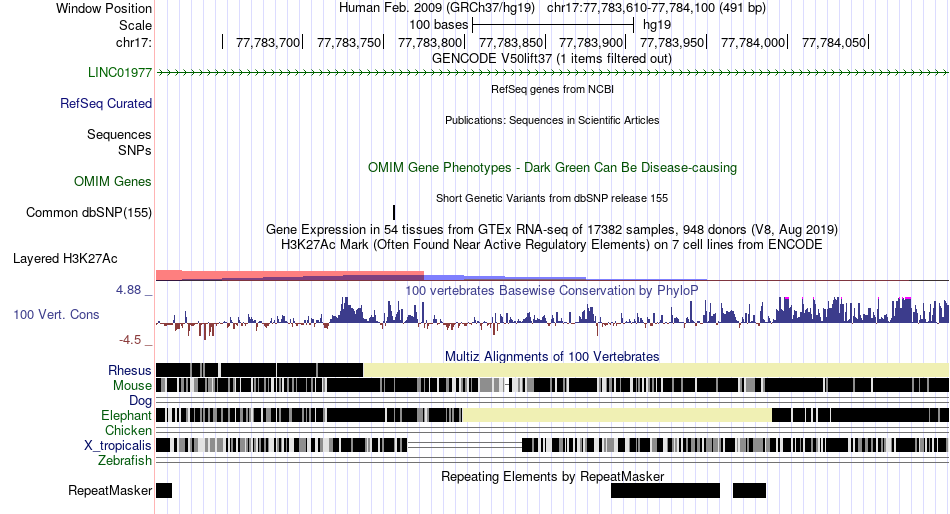The image size is (950, 514).
Task: Click the red H3K27Ac signal region
Action: point(290,275)
